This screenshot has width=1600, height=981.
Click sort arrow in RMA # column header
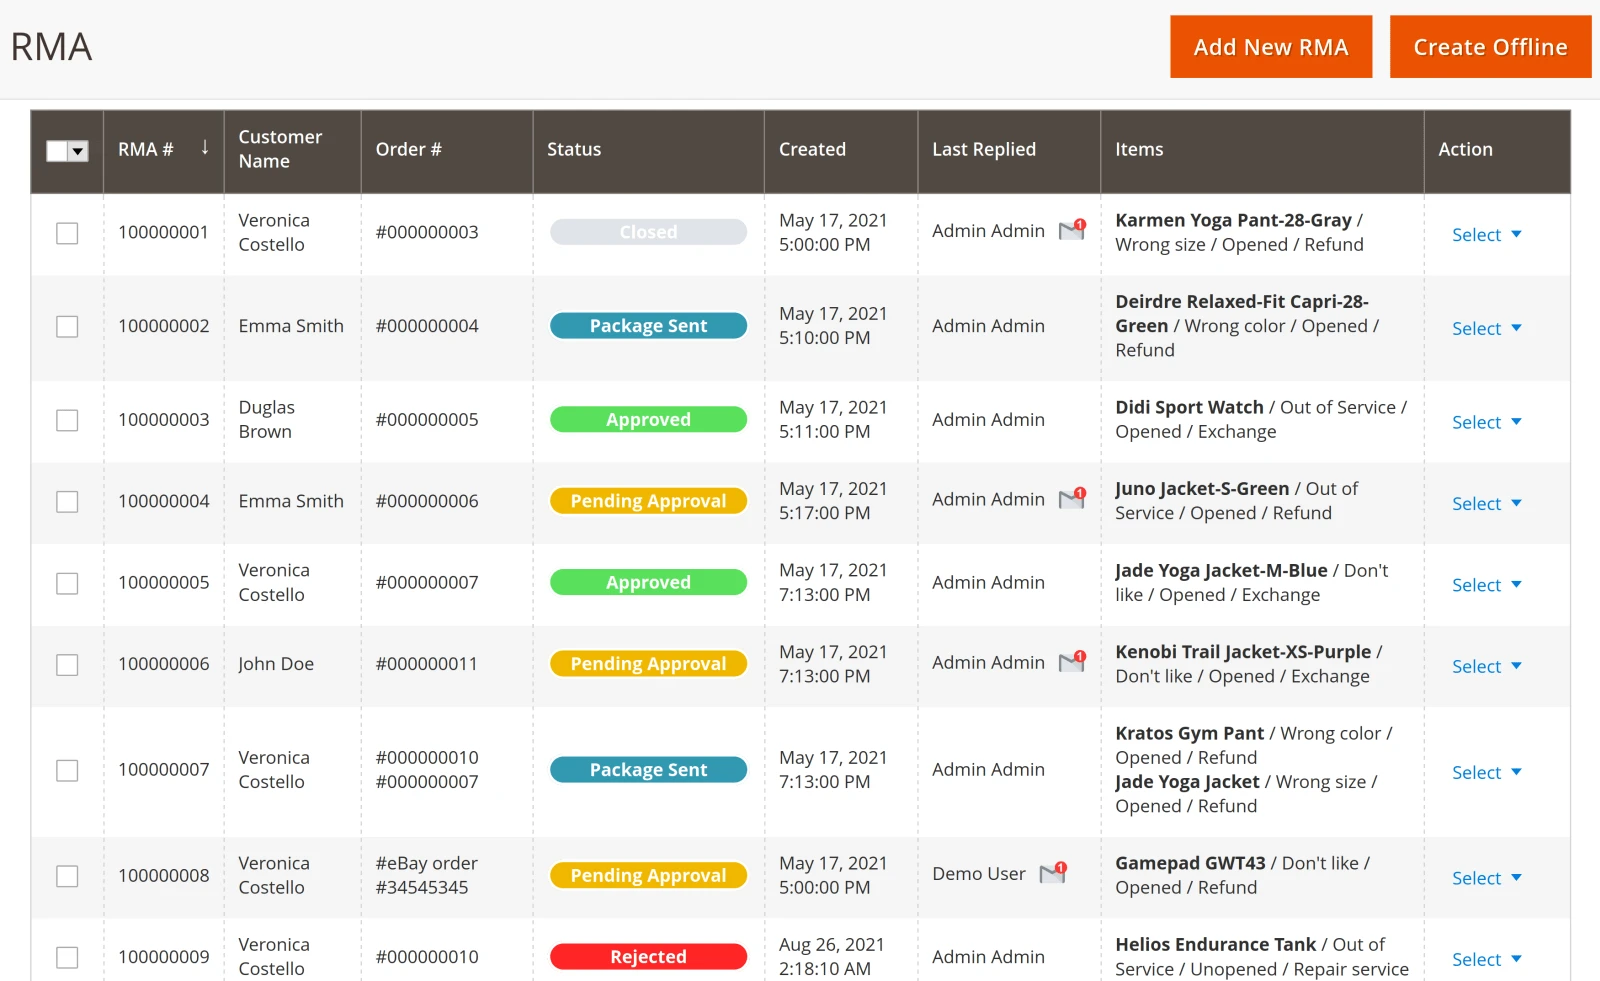pyautogui.click(x=204, y=148)
